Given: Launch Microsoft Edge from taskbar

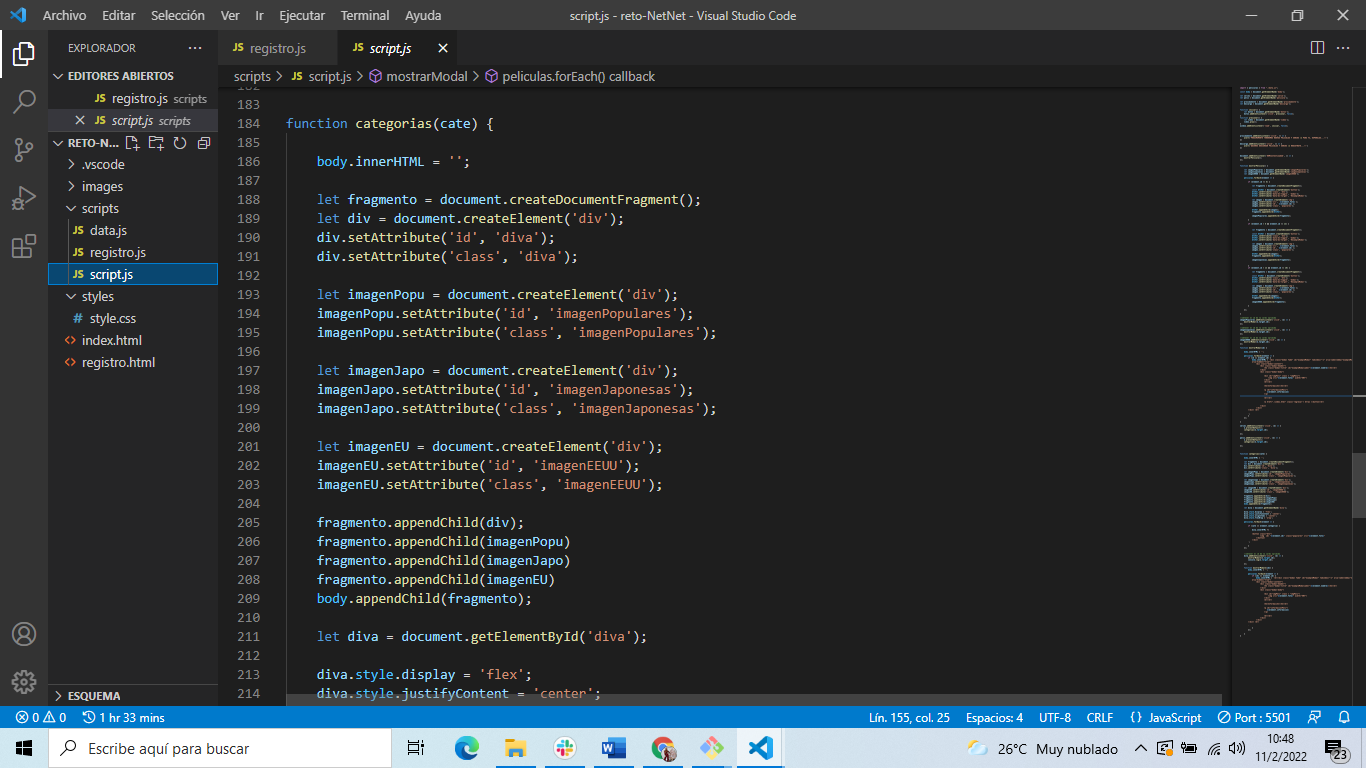Looking at the screenshot, I should pyautogui.click(x=466, y=748).
